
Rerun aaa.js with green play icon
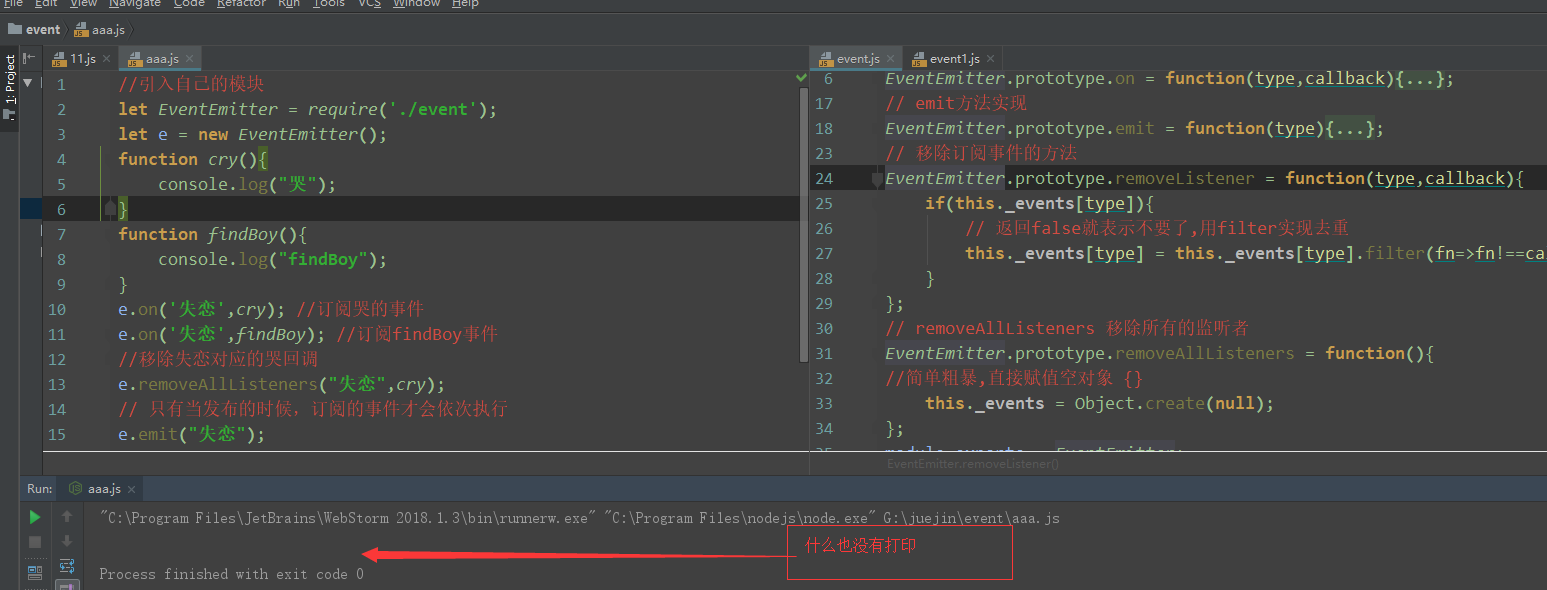pyautogui.click(x=35, y=517)
